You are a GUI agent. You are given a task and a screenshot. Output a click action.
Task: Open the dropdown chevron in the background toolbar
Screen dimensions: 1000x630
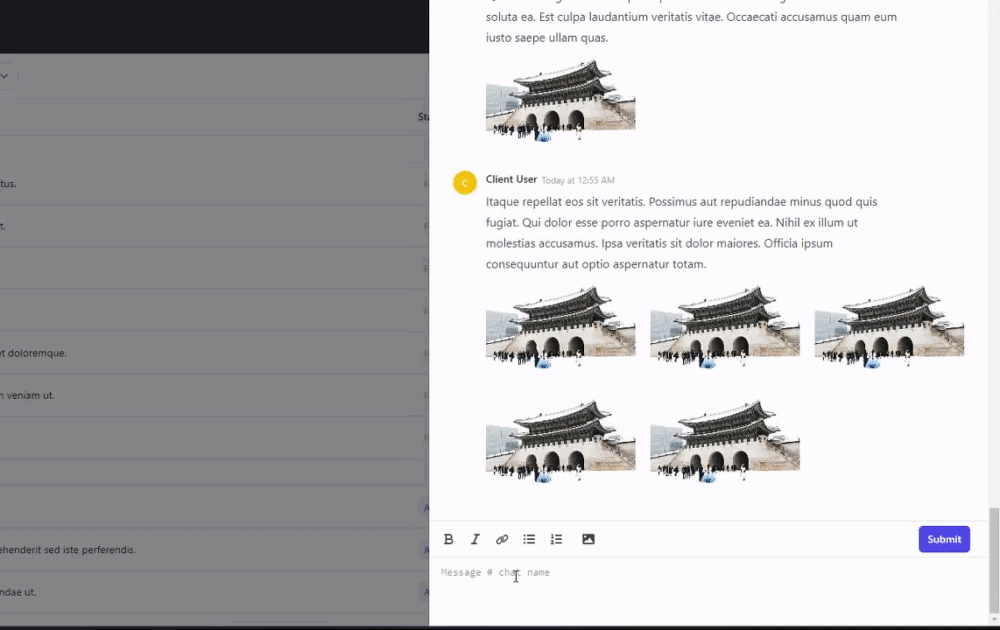point(4,76)
